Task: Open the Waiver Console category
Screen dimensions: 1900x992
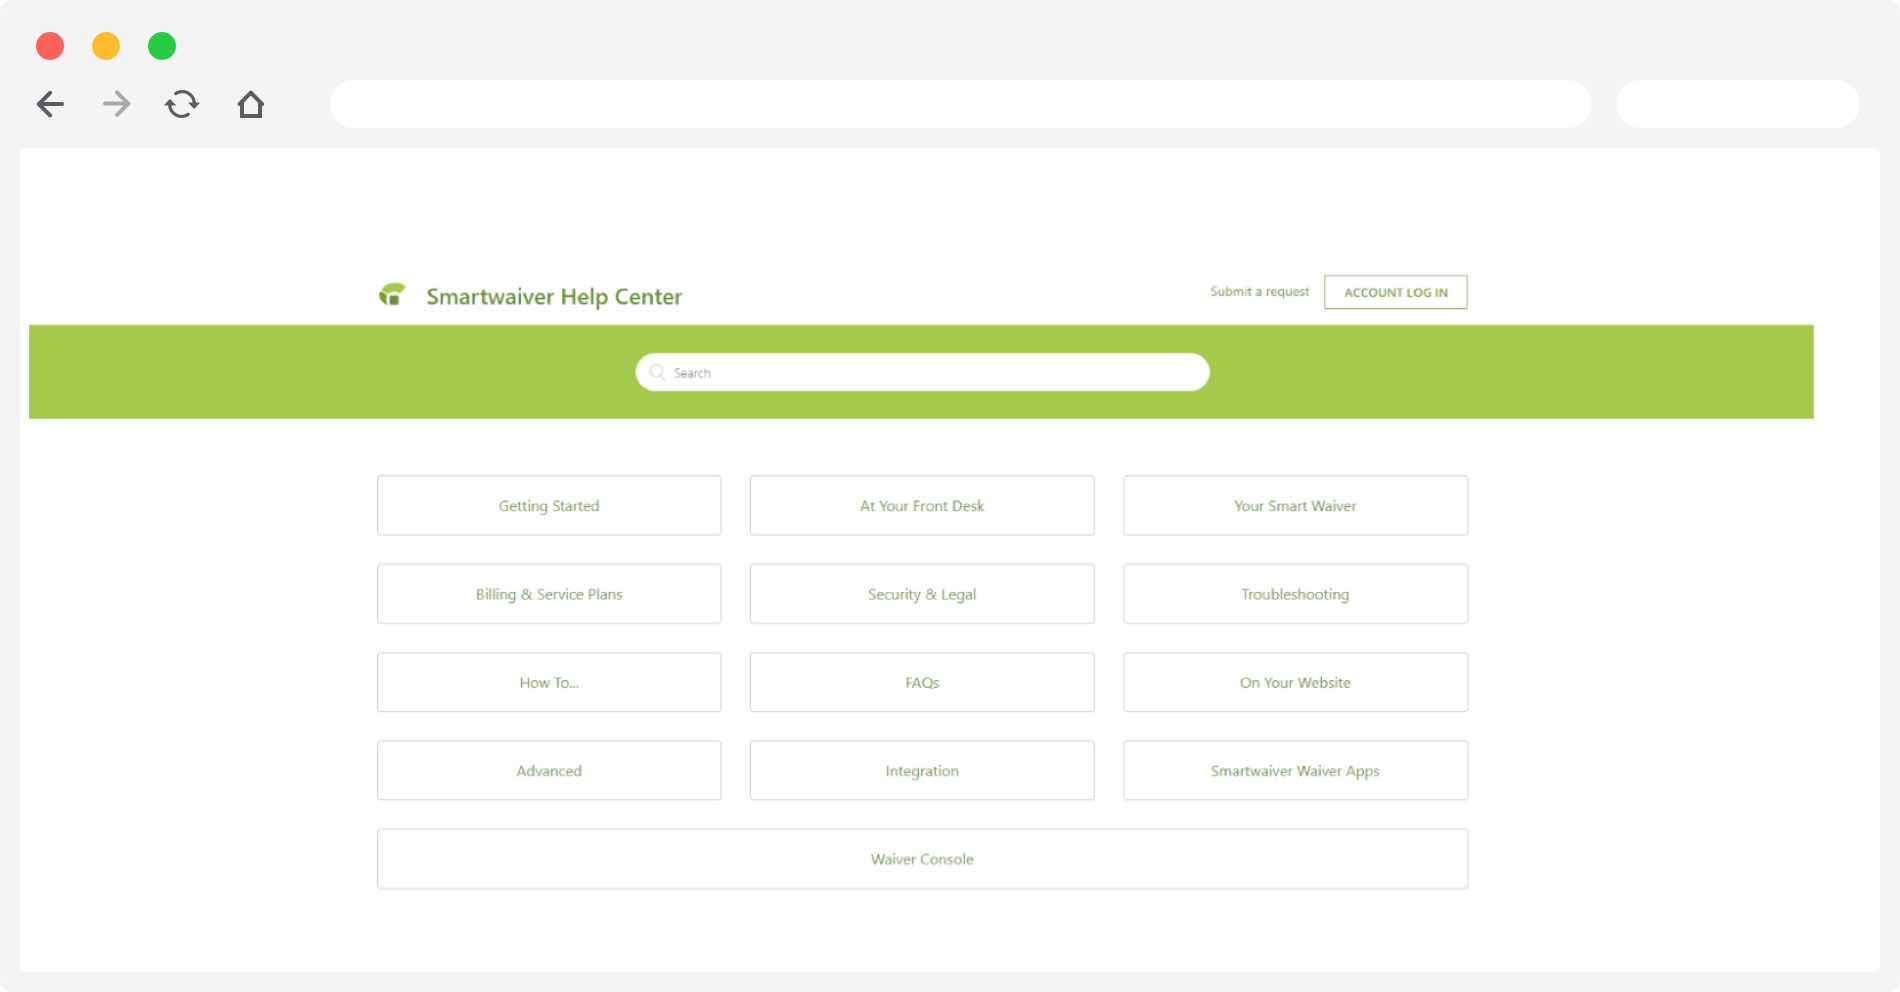Action: [x=921, y=858]
